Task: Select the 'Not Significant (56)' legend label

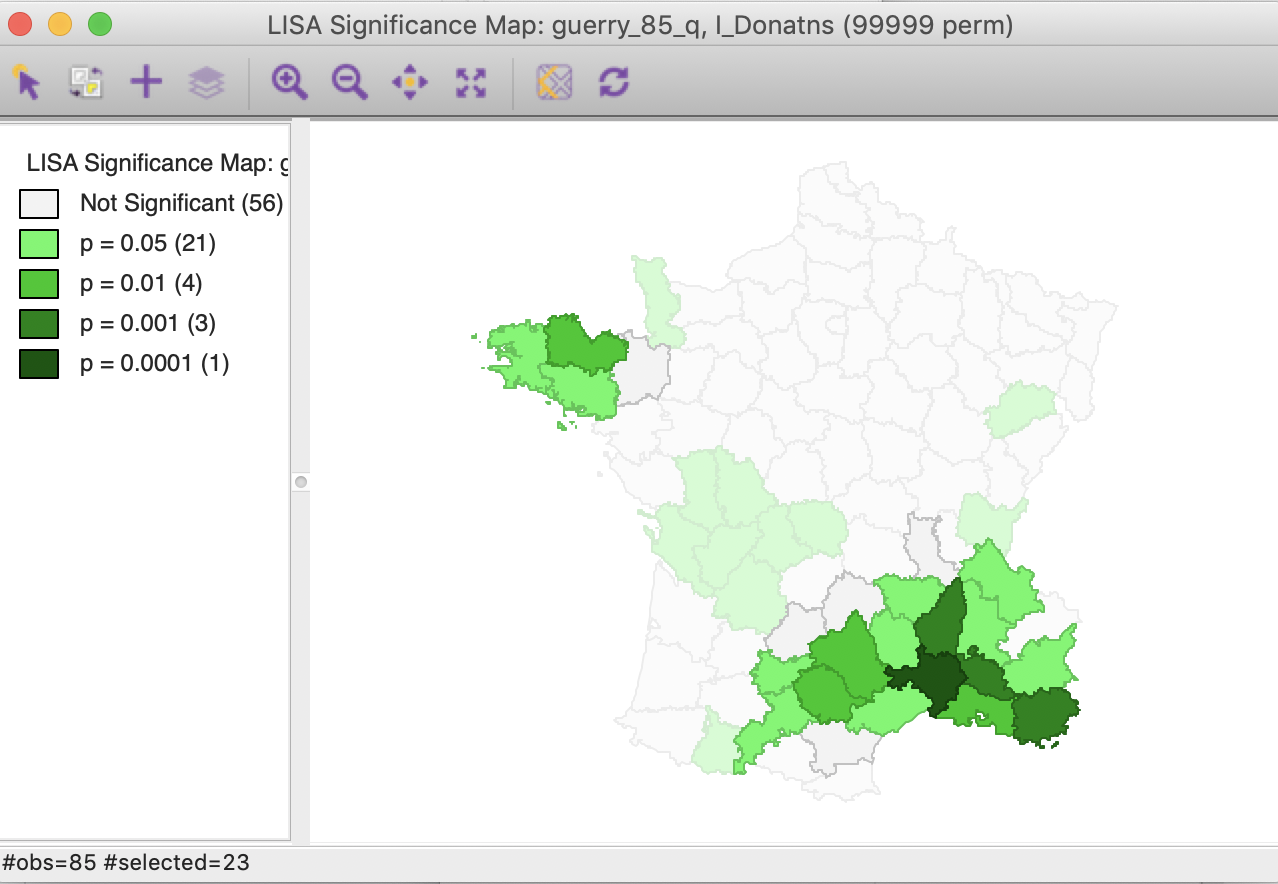Action: tap(182, 204)
